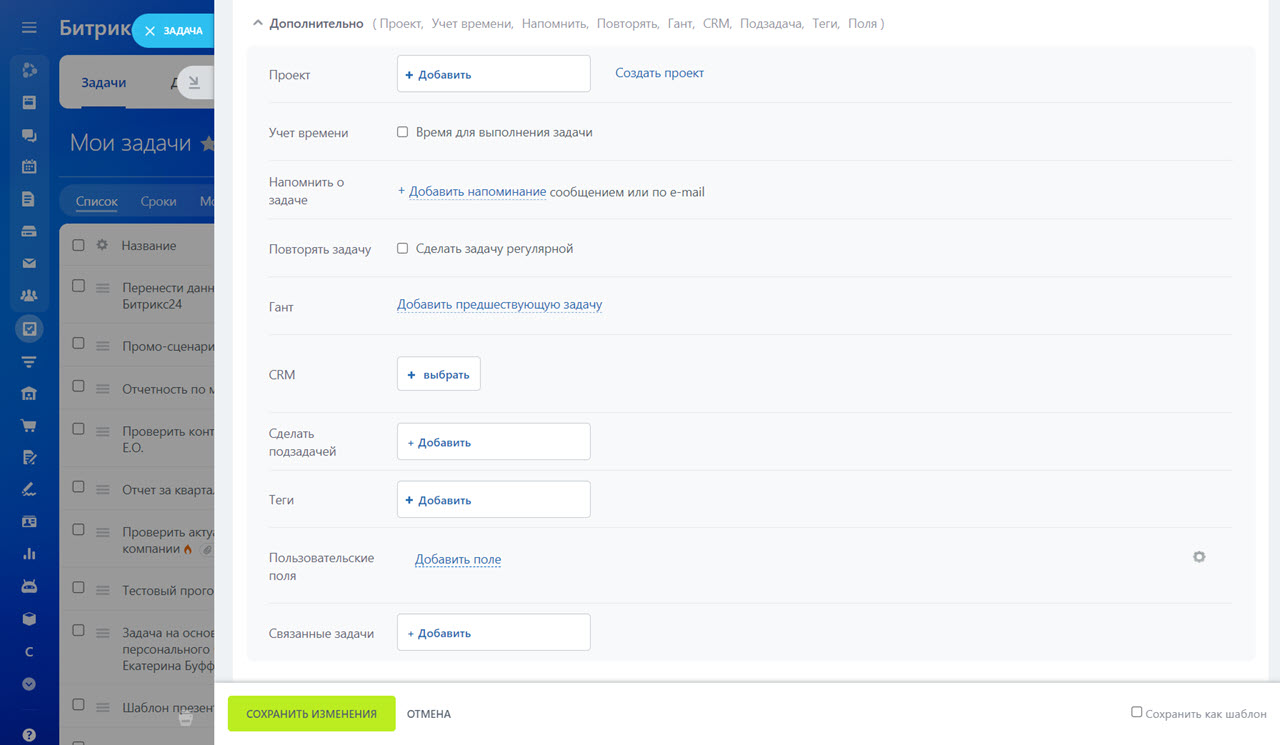
Task: Open the drive storage sidebar icon
Action: pos(29,231)
